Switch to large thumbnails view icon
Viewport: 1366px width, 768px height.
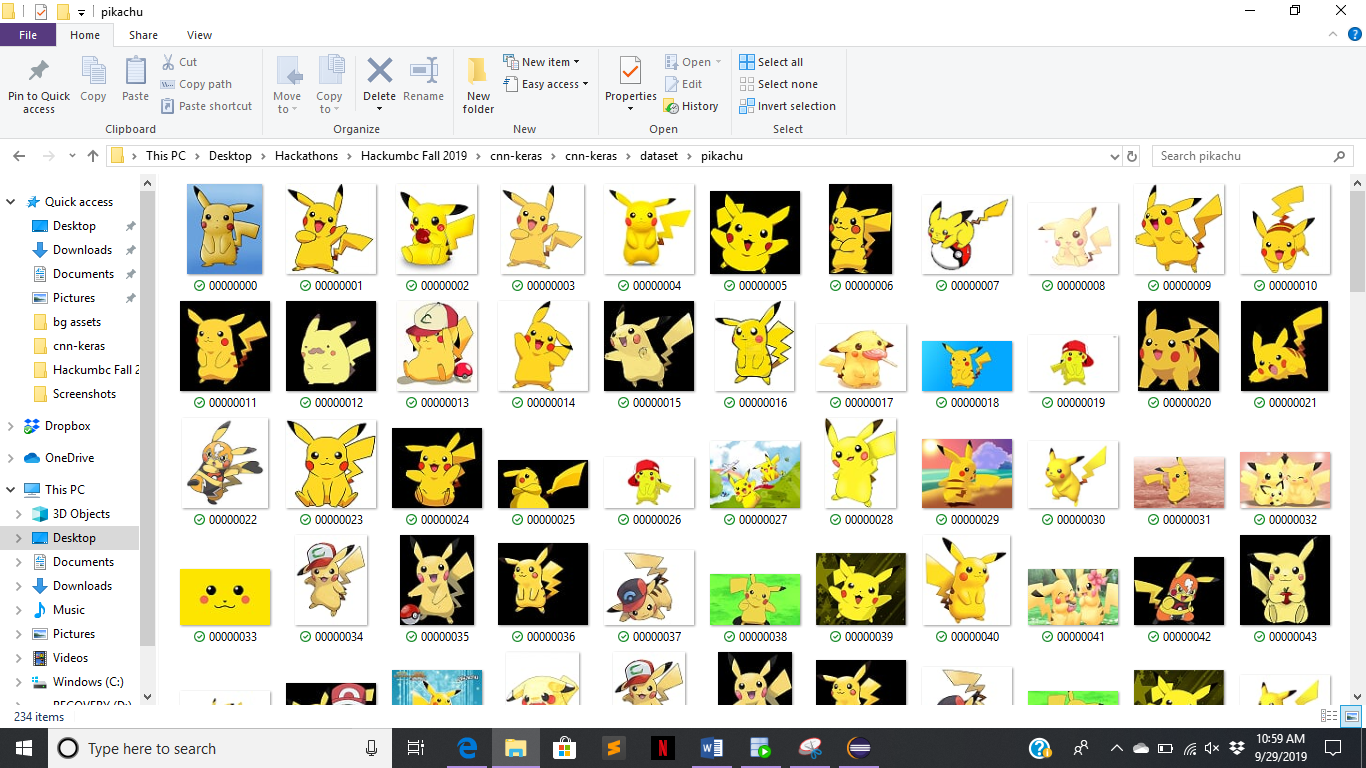(1351, 716)
